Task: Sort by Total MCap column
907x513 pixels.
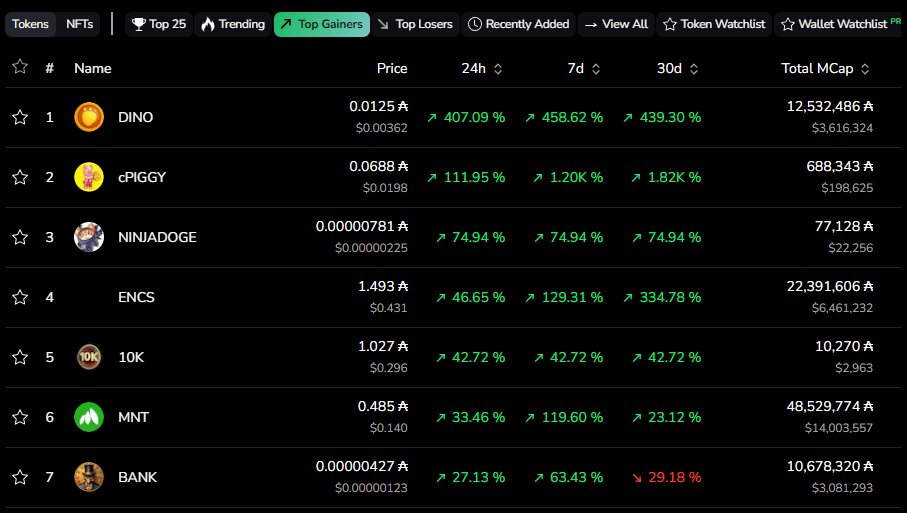Action: coord(825,69)
